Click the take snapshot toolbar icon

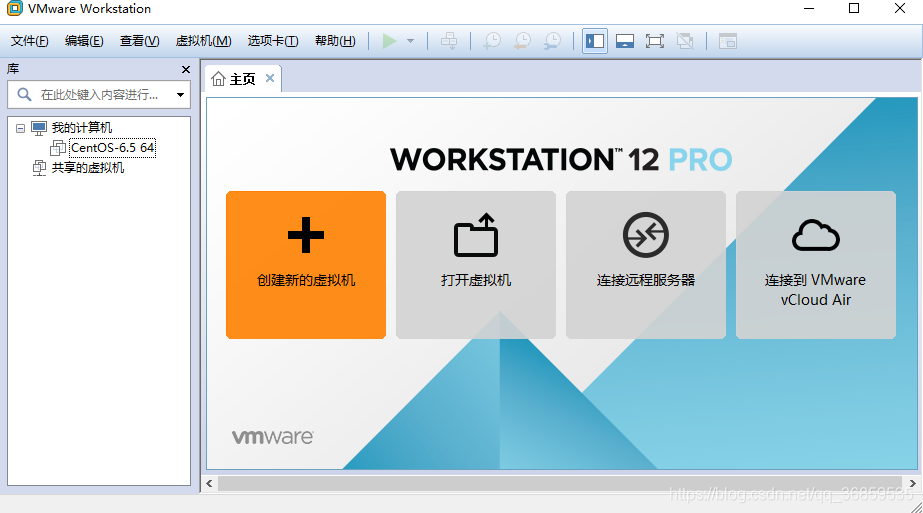pyautogui.click(x=492, y=41)
